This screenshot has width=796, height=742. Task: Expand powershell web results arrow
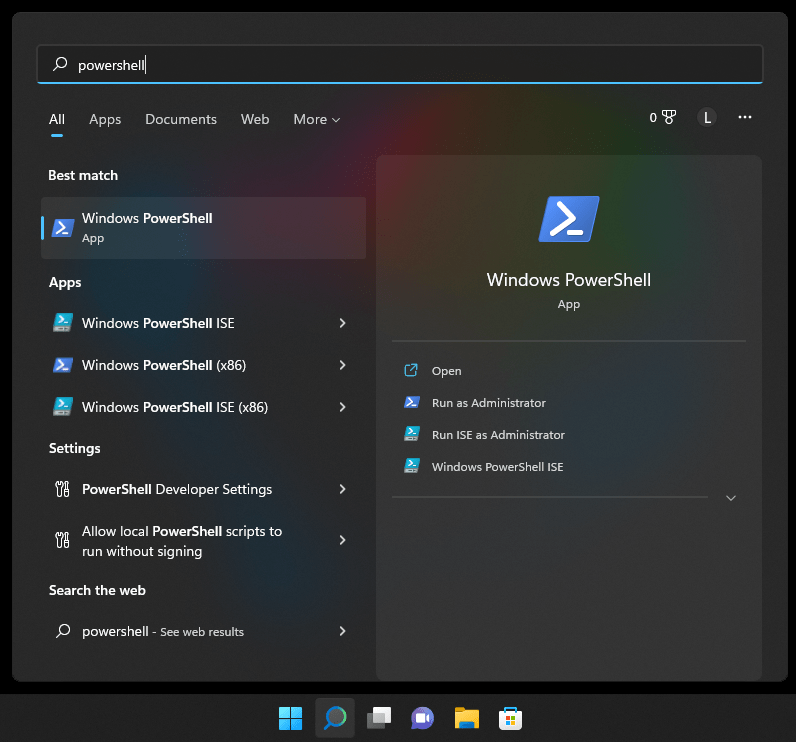pyautogui.click(x=343, y=631)
